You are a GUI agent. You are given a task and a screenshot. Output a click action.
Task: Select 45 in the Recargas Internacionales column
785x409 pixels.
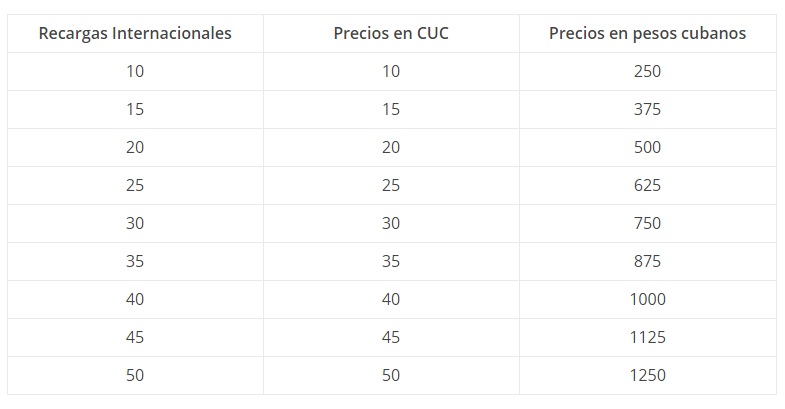pos(135,337)
